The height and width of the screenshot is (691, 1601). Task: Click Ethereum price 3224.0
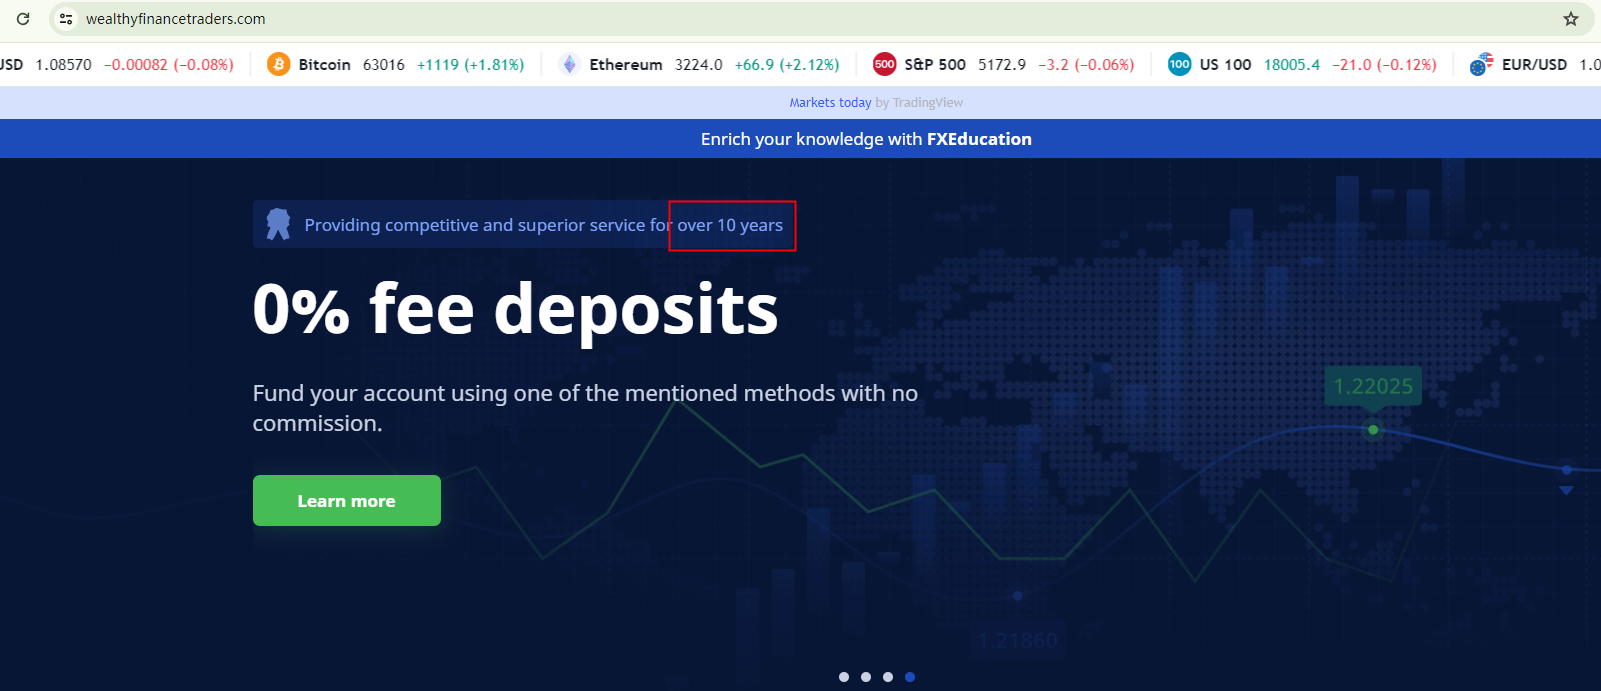[699, 65]
